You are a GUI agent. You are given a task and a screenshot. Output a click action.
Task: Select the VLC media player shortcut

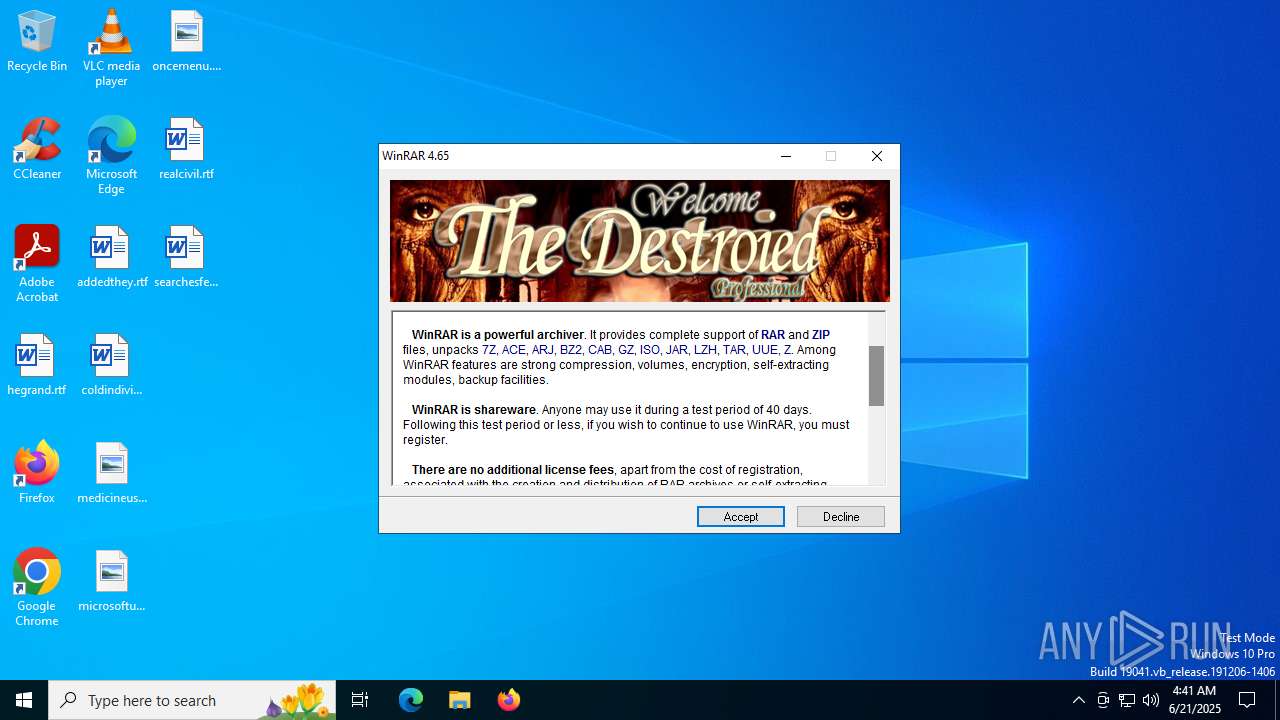click(111, 48)
